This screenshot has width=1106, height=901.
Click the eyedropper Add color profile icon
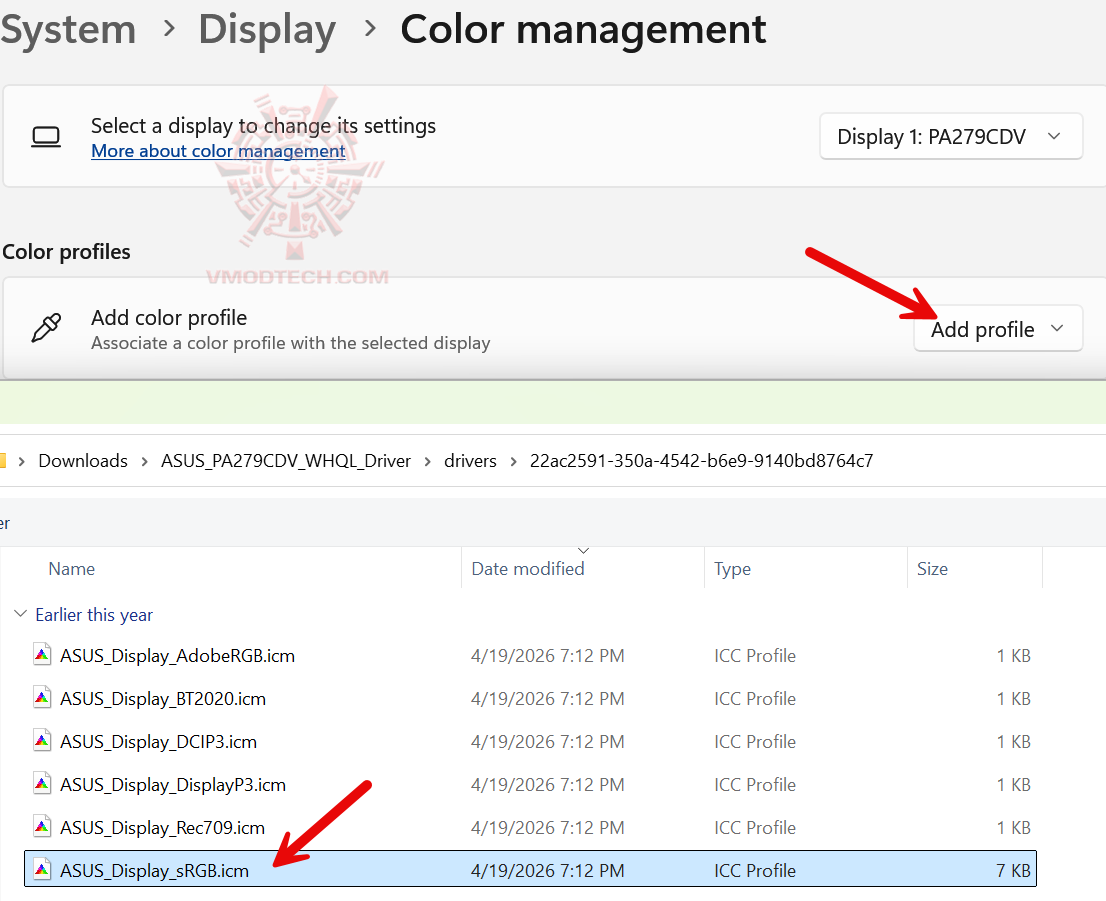coord(47,328)
